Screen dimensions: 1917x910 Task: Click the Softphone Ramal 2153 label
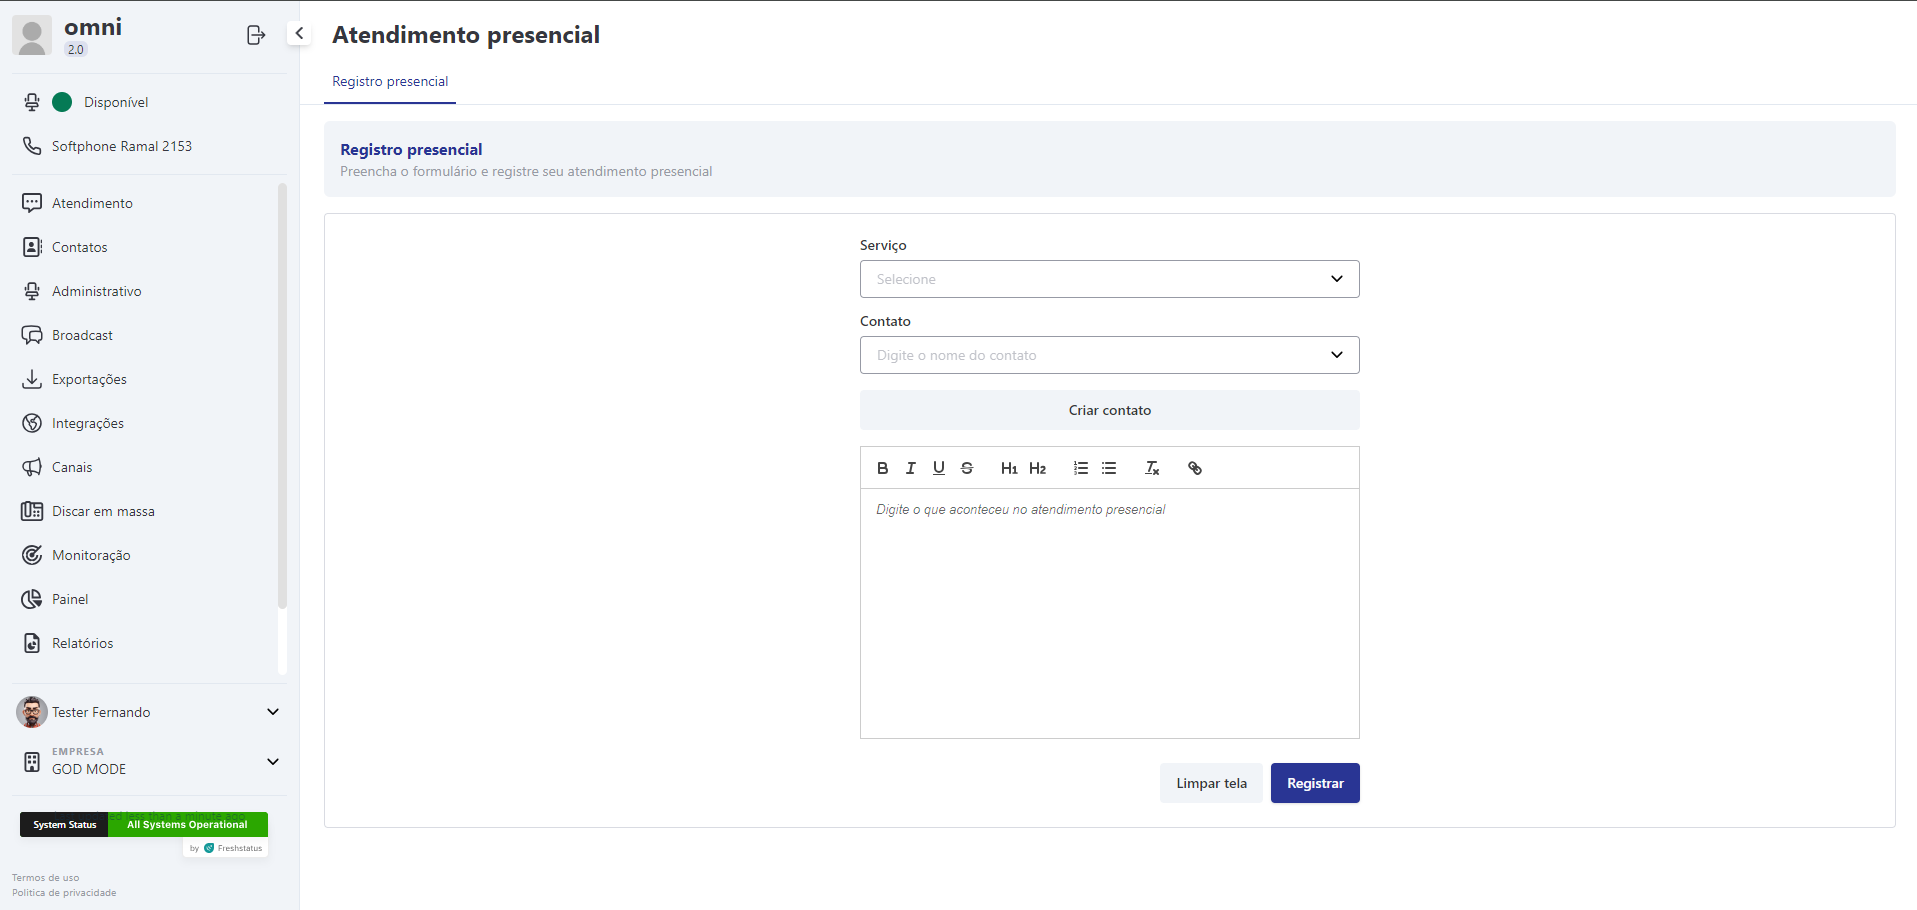pyautogui.click(x=122, y=146)
